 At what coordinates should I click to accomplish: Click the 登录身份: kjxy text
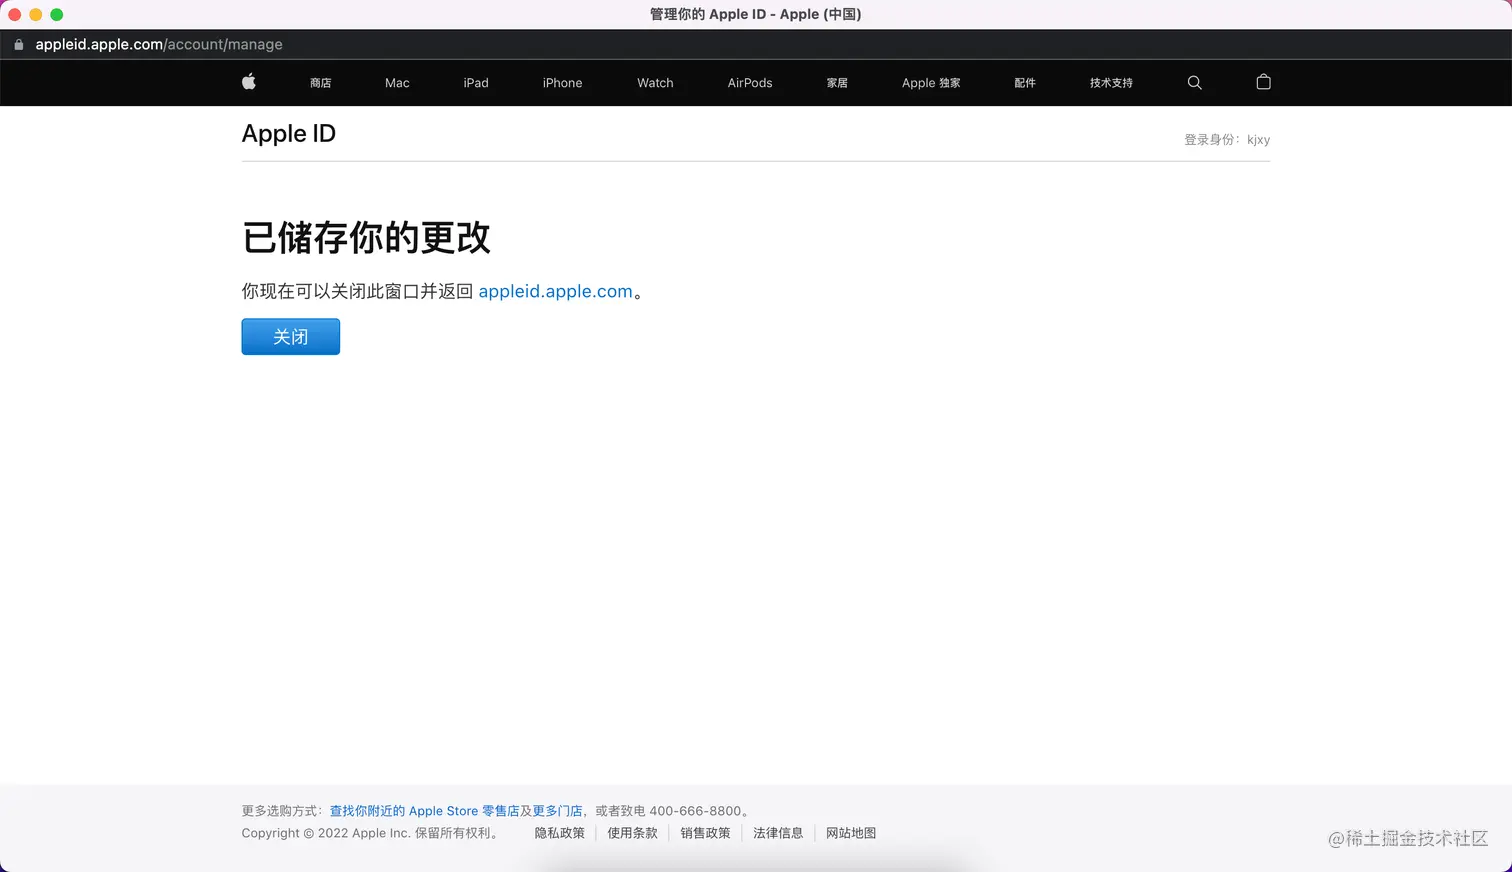coord(1227,140)
